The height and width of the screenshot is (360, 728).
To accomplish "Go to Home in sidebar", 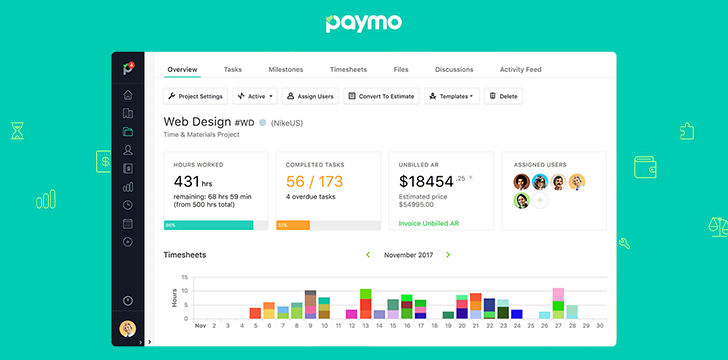I will (128, 95).
